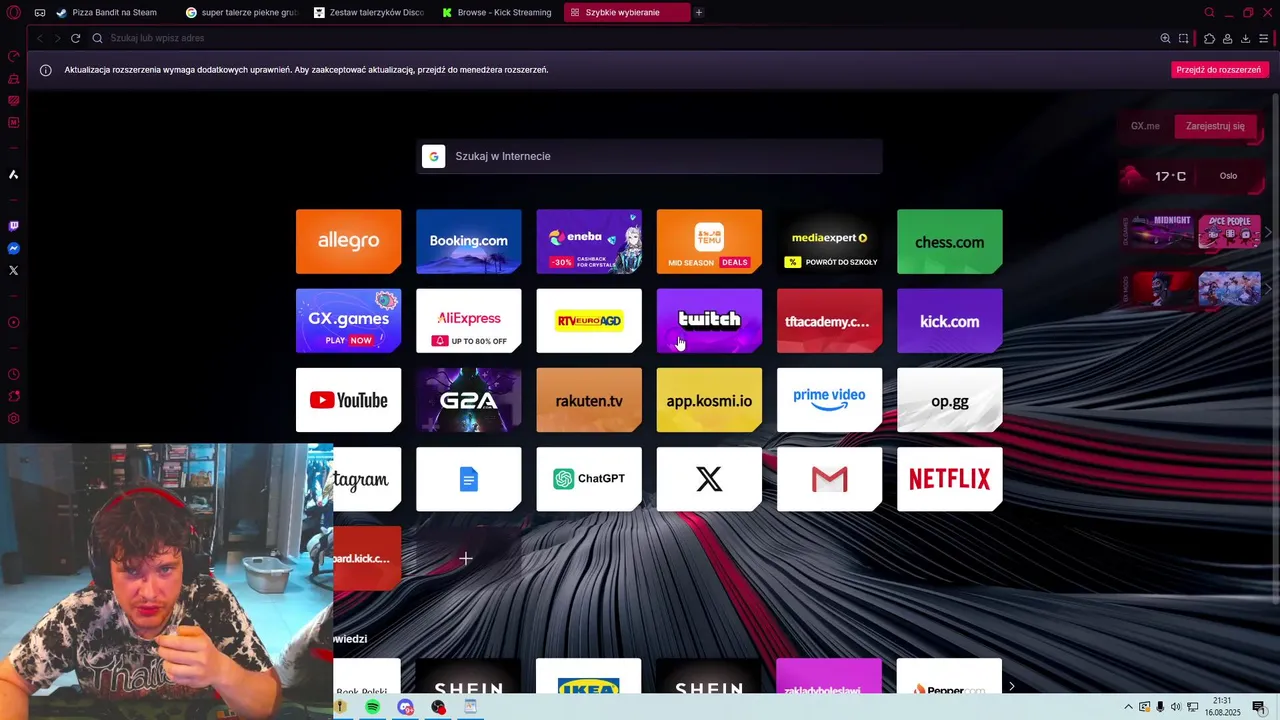Open Messenger in the sidebar
The image size is (1280, 720).
coord(14,248)
